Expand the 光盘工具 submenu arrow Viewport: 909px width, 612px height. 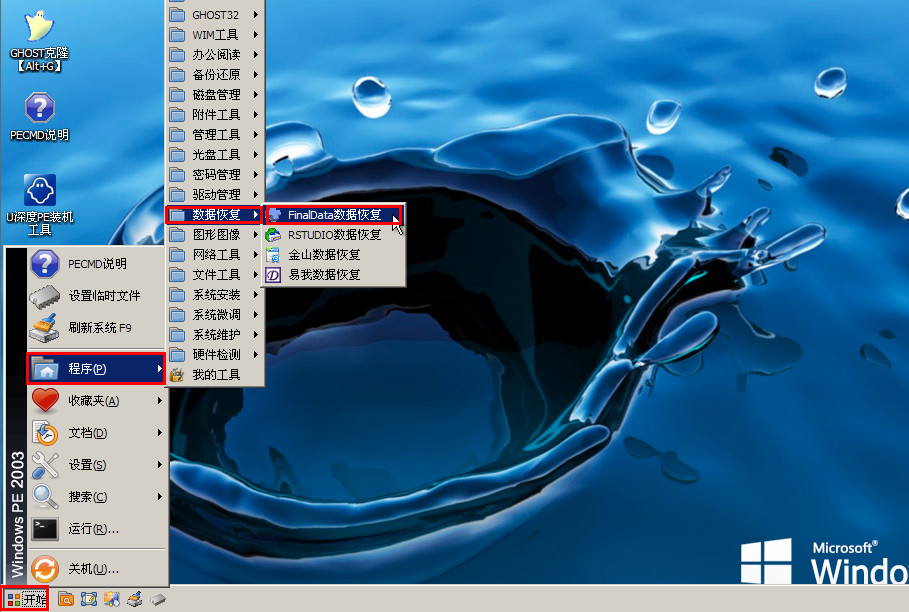(x=256, y=155)
